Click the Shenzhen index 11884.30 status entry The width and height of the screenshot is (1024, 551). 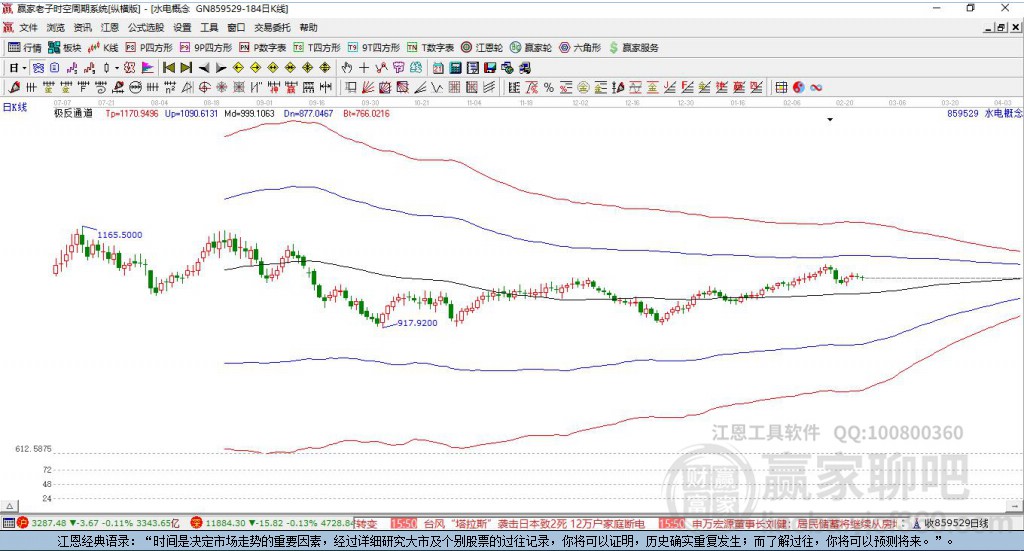point(272,523)
